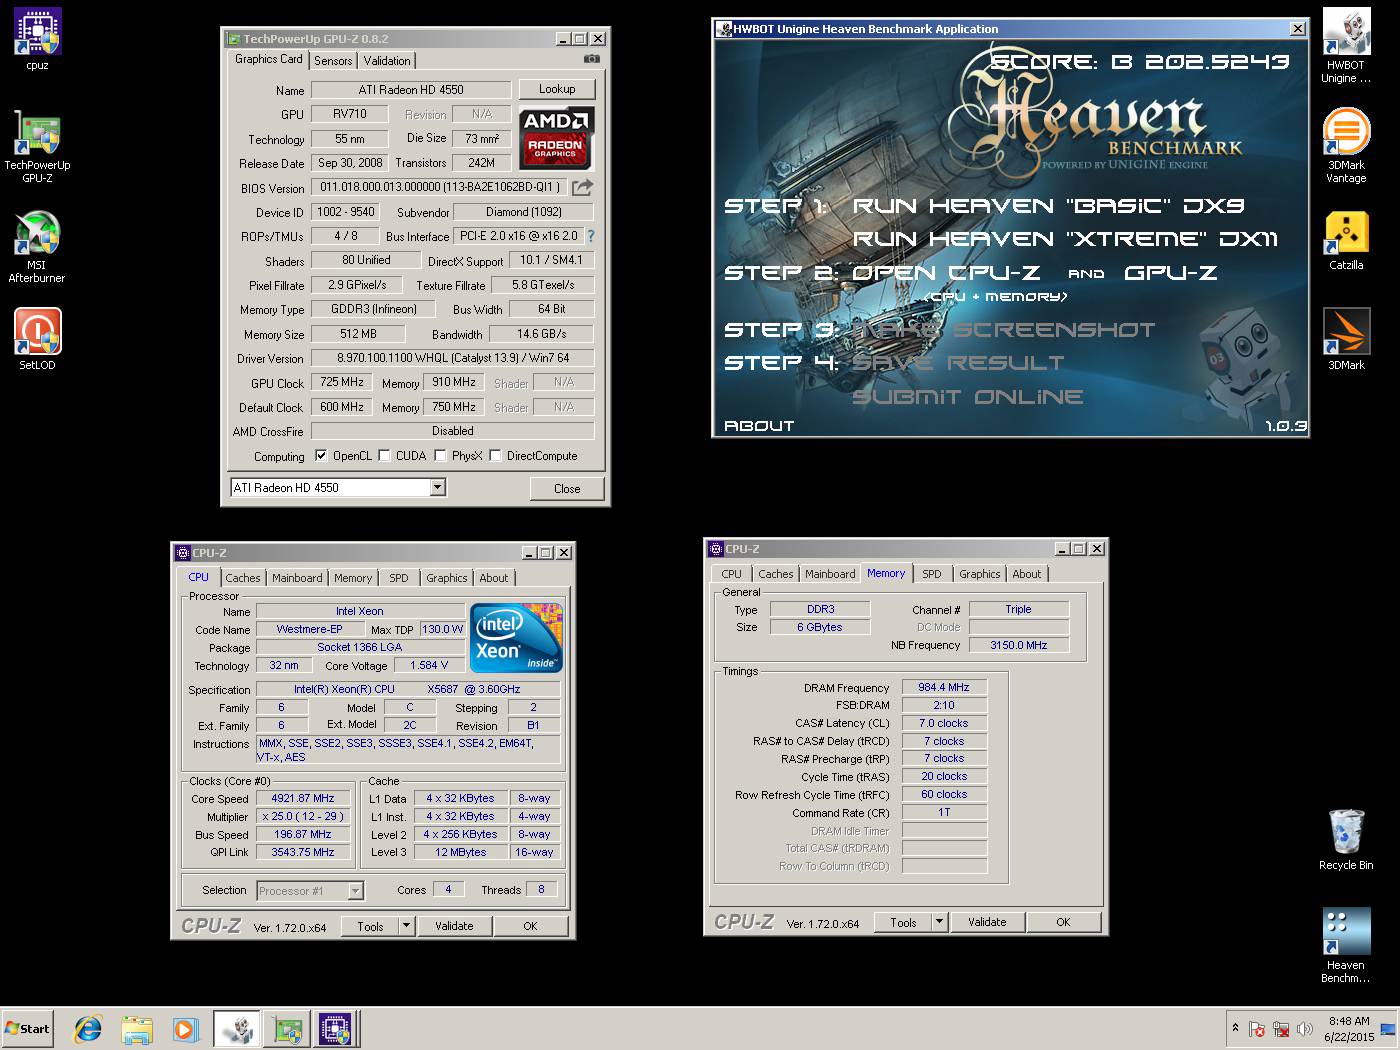
Task: Open Graphics tab in right CPU-Z window
Action: [980, 574]
